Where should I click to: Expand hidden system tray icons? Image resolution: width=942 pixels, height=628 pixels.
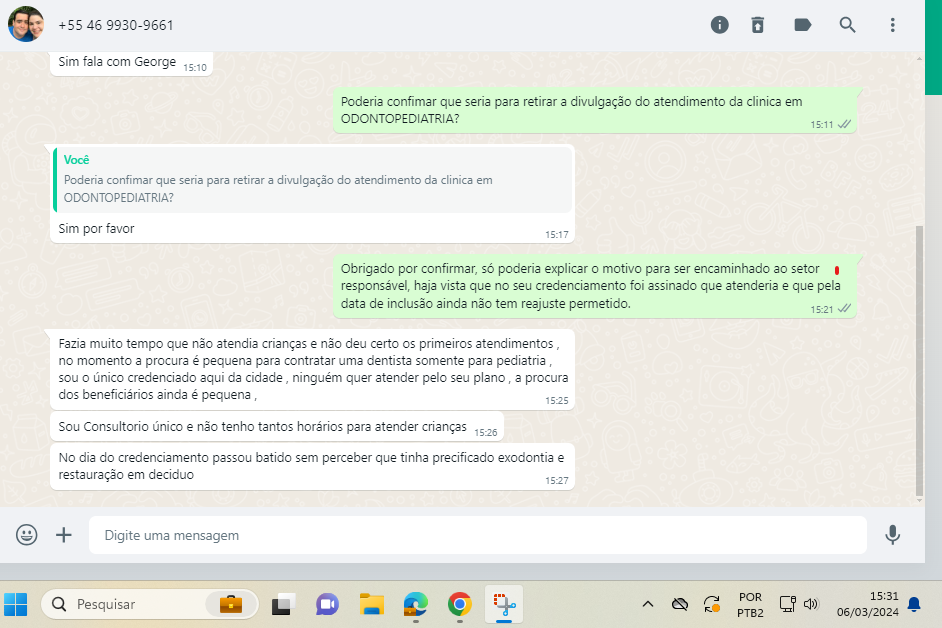648,604
